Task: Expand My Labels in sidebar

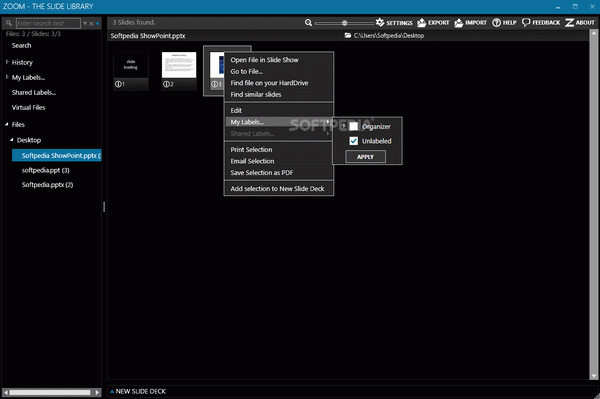Action: click(7, 77)
